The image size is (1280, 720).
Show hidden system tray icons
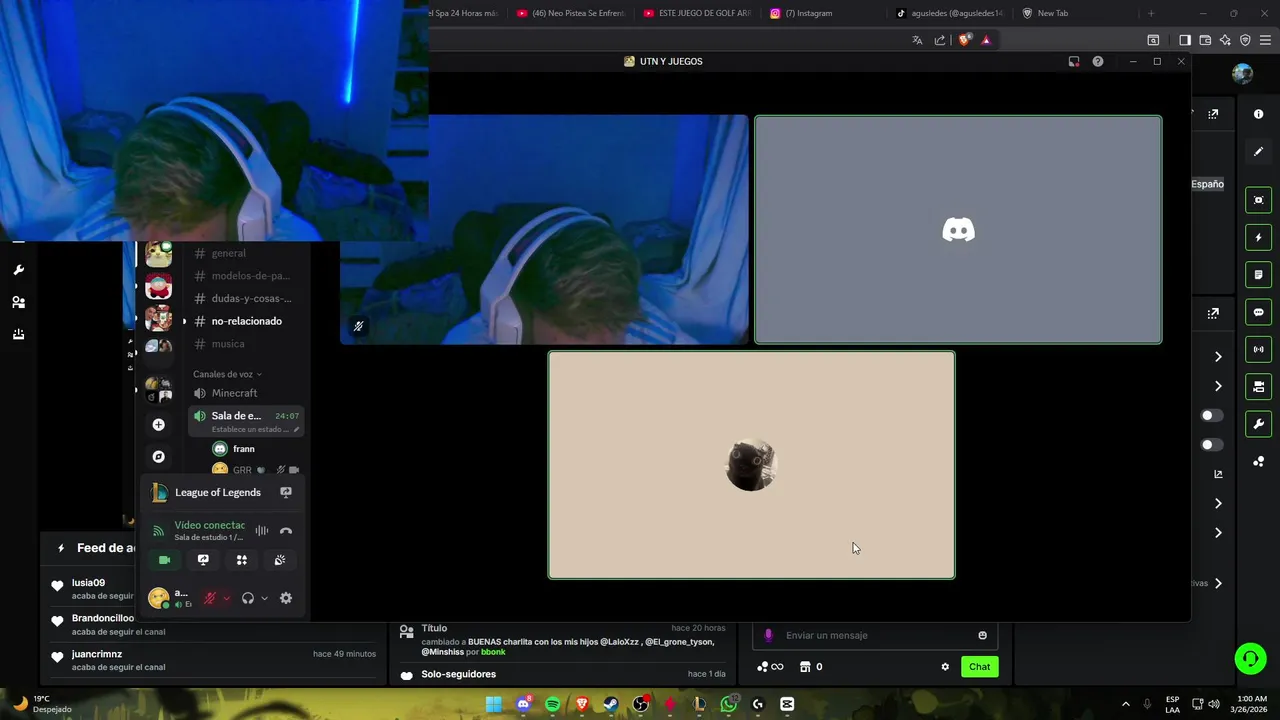tap(1125, 704)
